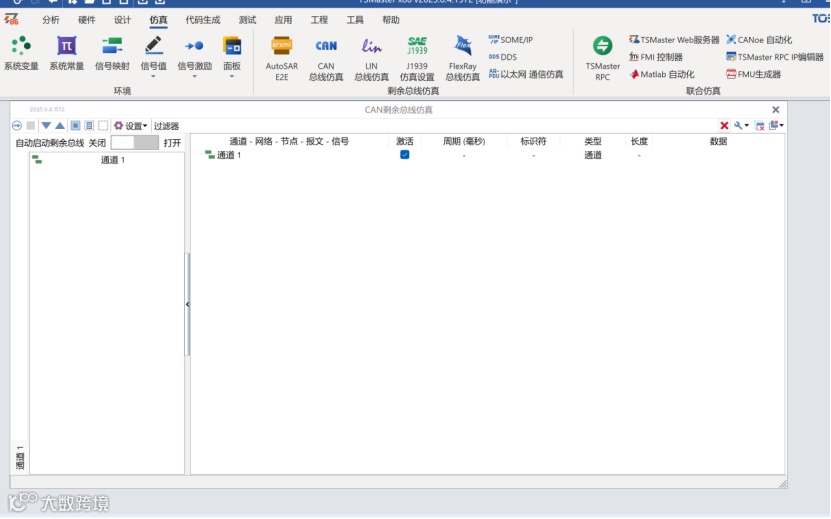
Task: Click the 周期 (毫秒) column header
Action: coord(464,141)
